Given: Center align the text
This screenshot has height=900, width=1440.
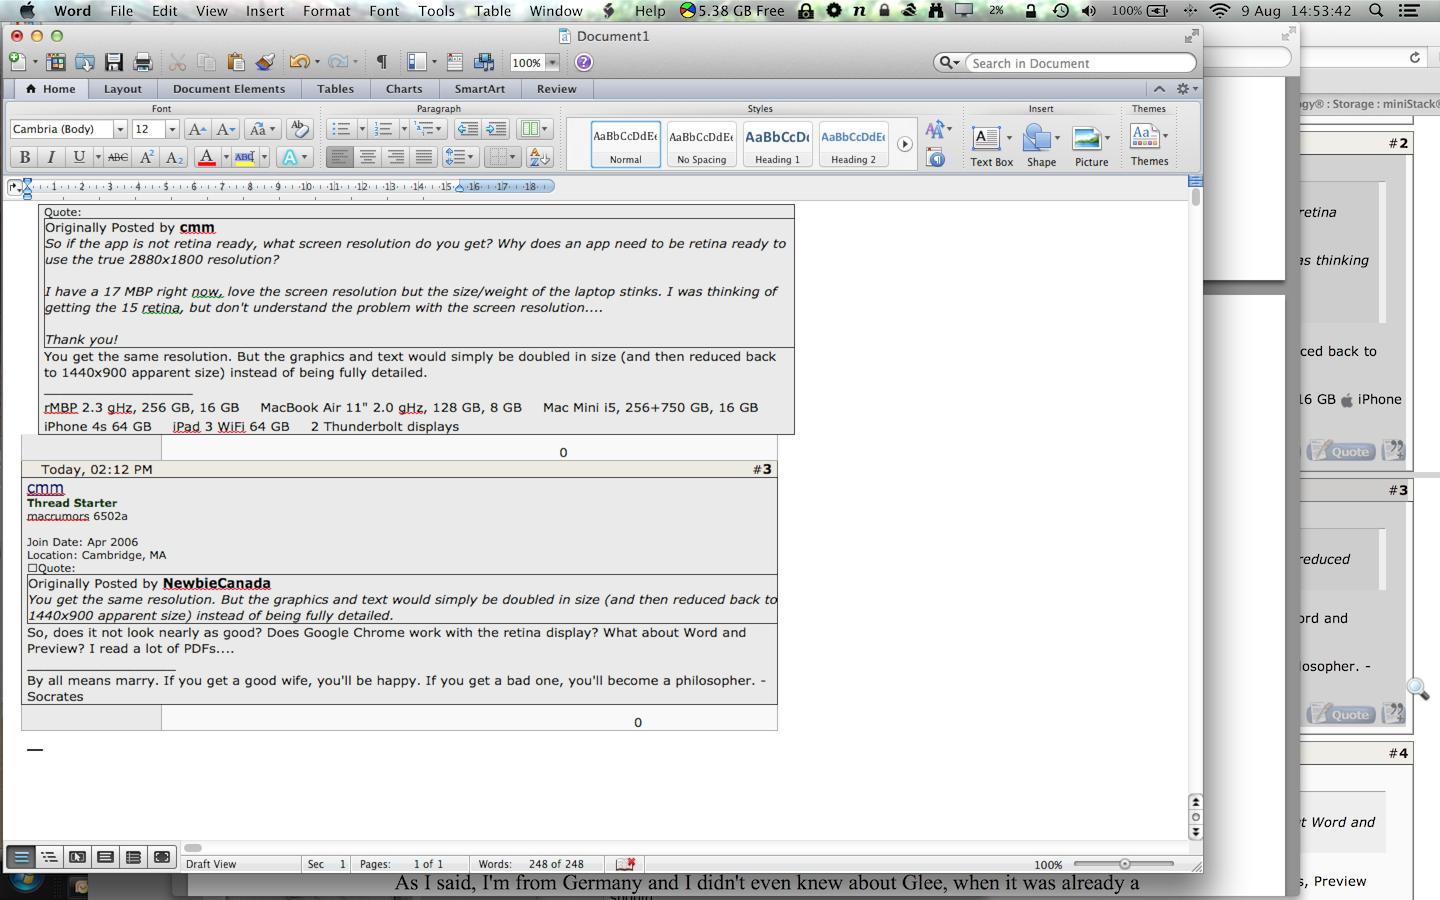Looking at the screenshot, I should (368, 157).
